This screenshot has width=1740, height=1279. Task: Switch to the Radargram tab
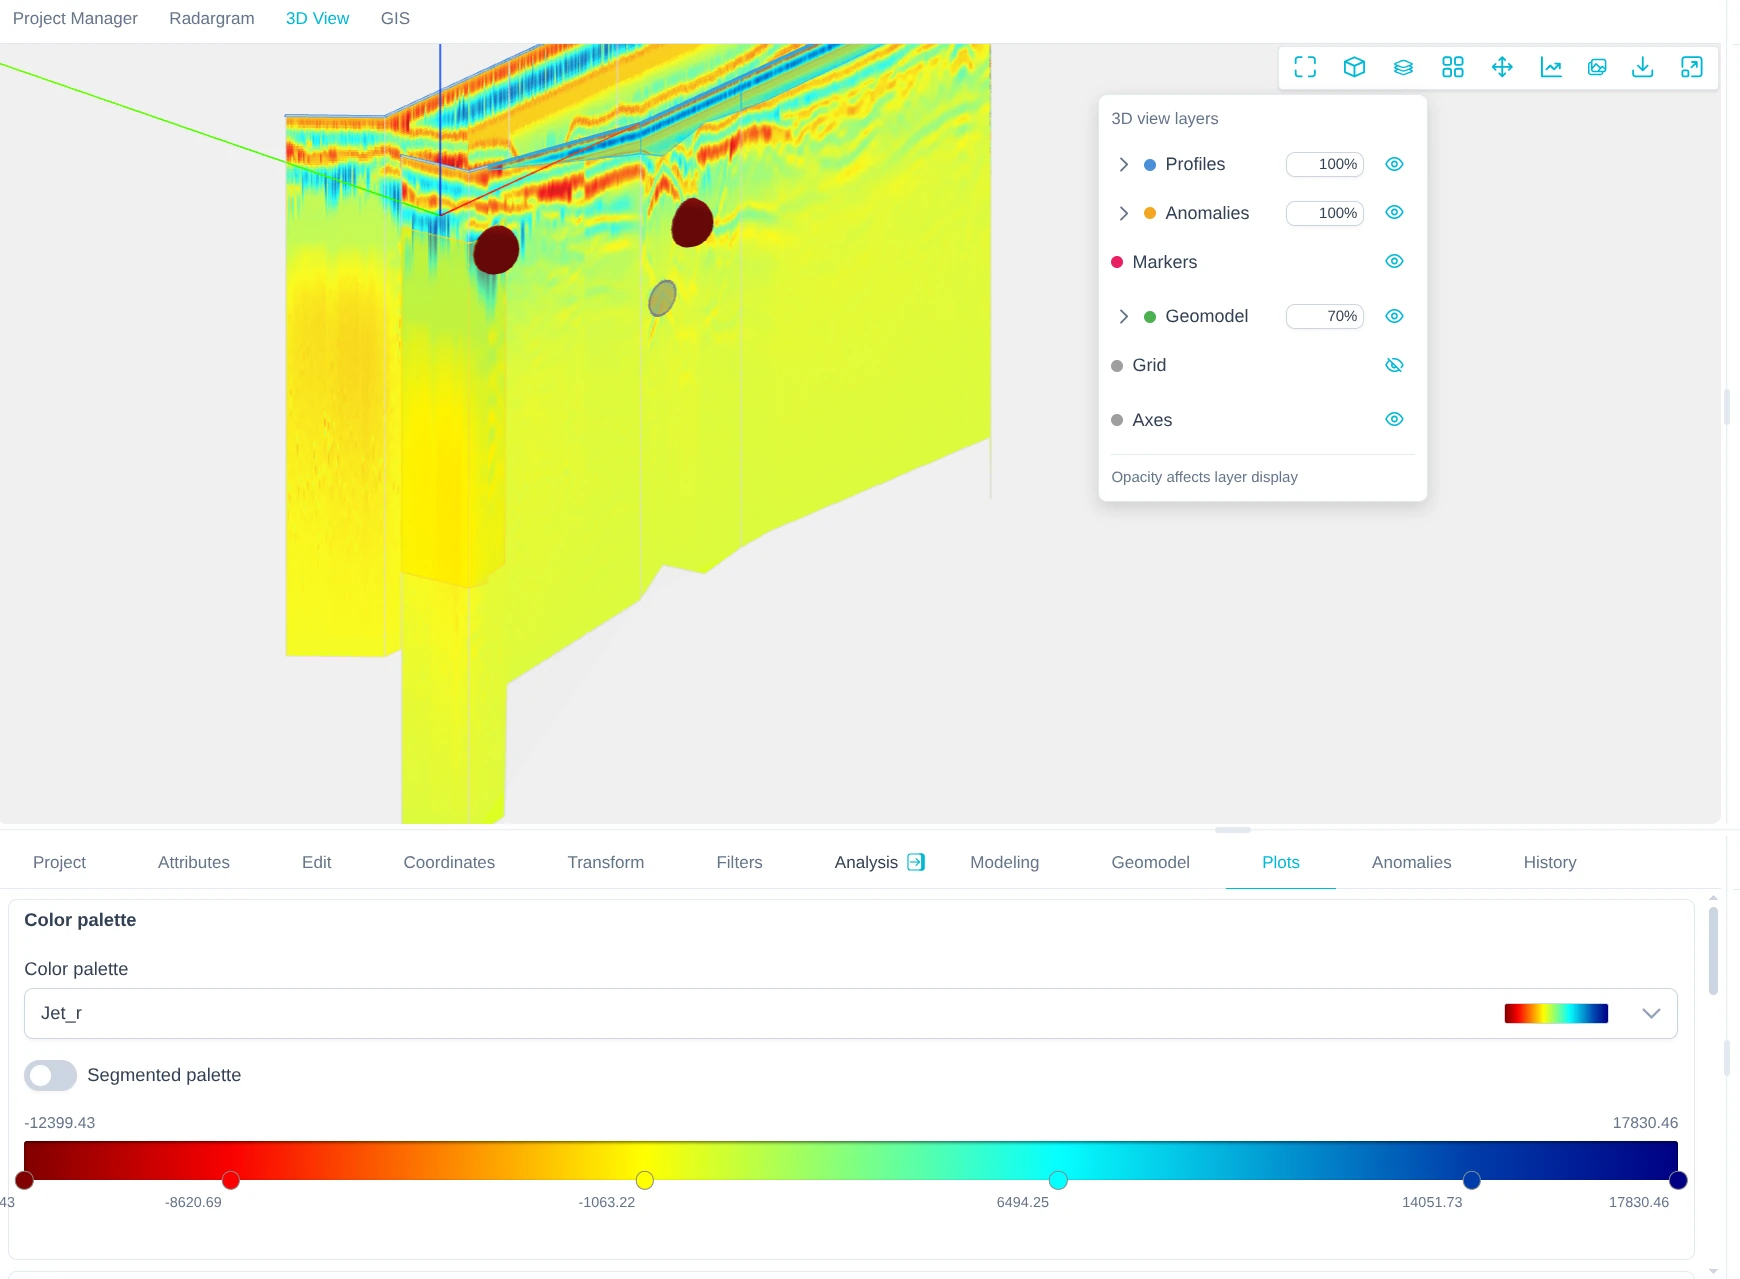pos(211,18)
